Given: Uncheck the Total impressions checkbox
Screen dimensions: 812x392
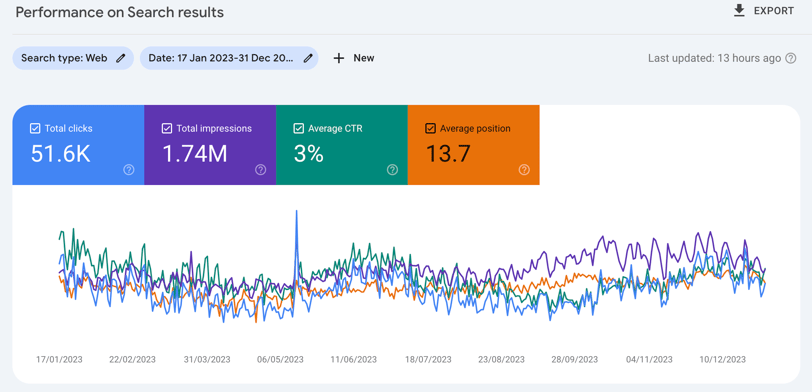Looking at the screenshot, I should (167, 128).
